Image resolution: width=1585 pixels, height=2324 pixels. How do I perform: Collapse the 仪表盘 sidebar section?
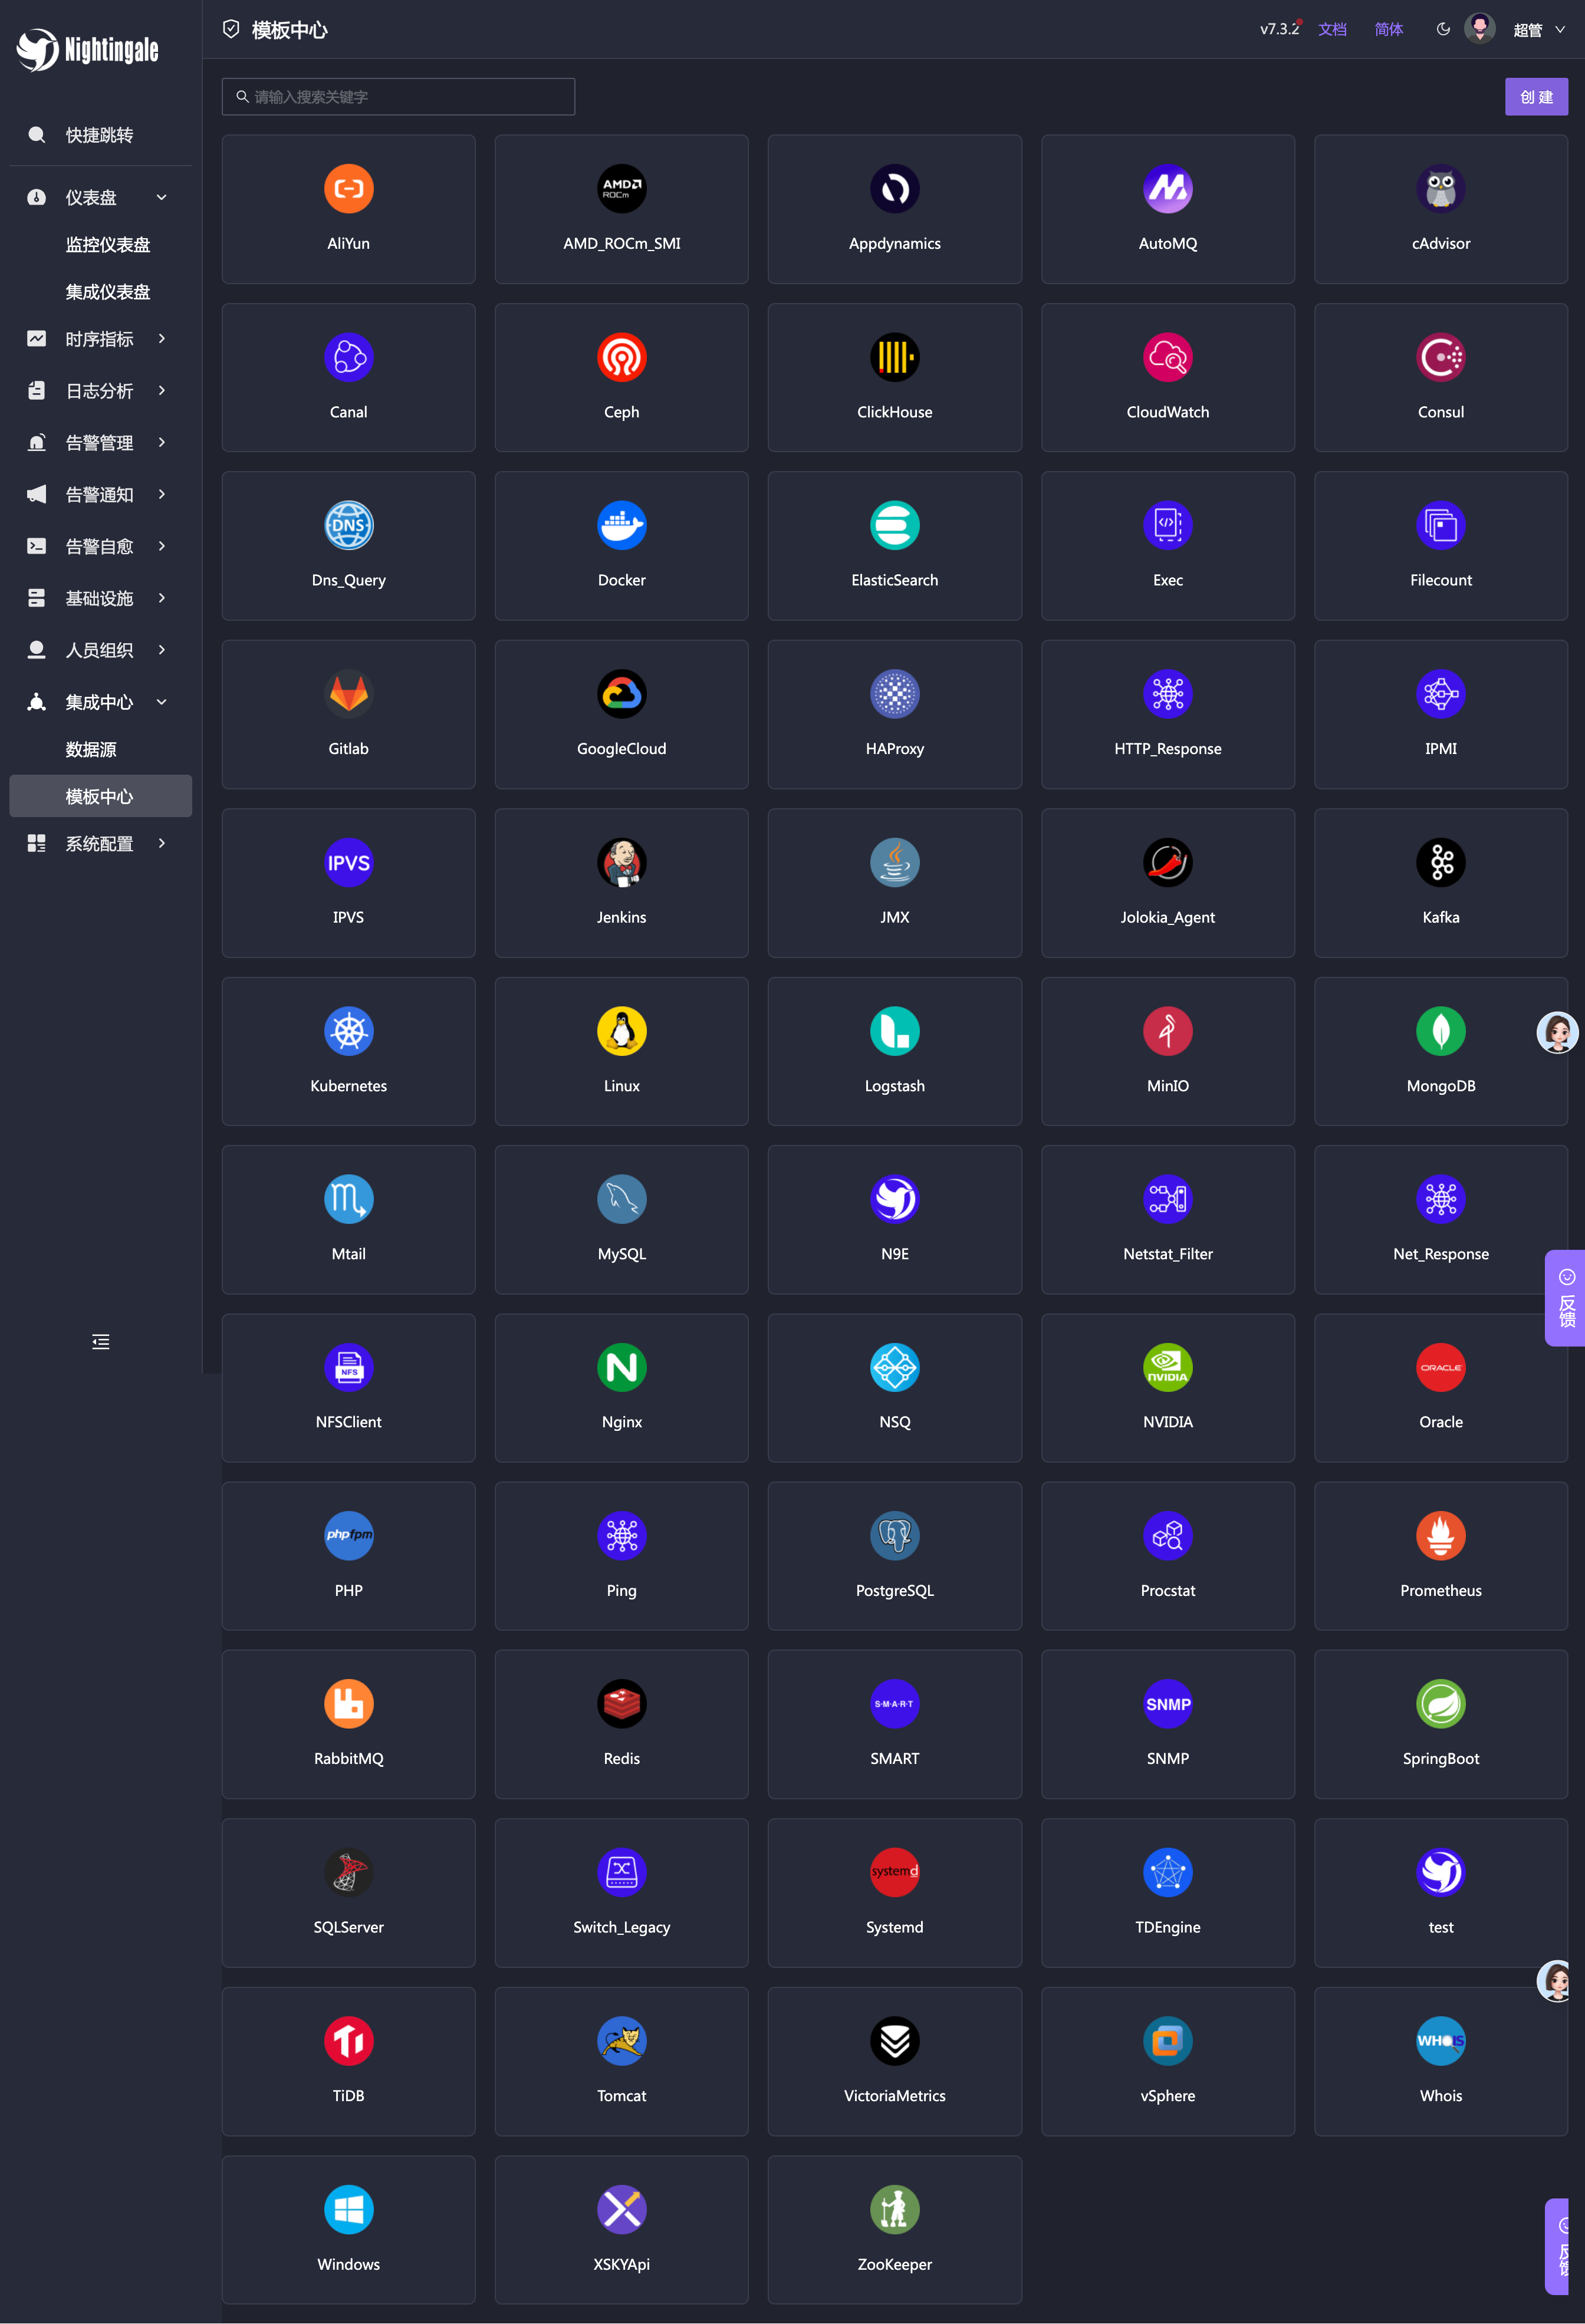[99, 198]
